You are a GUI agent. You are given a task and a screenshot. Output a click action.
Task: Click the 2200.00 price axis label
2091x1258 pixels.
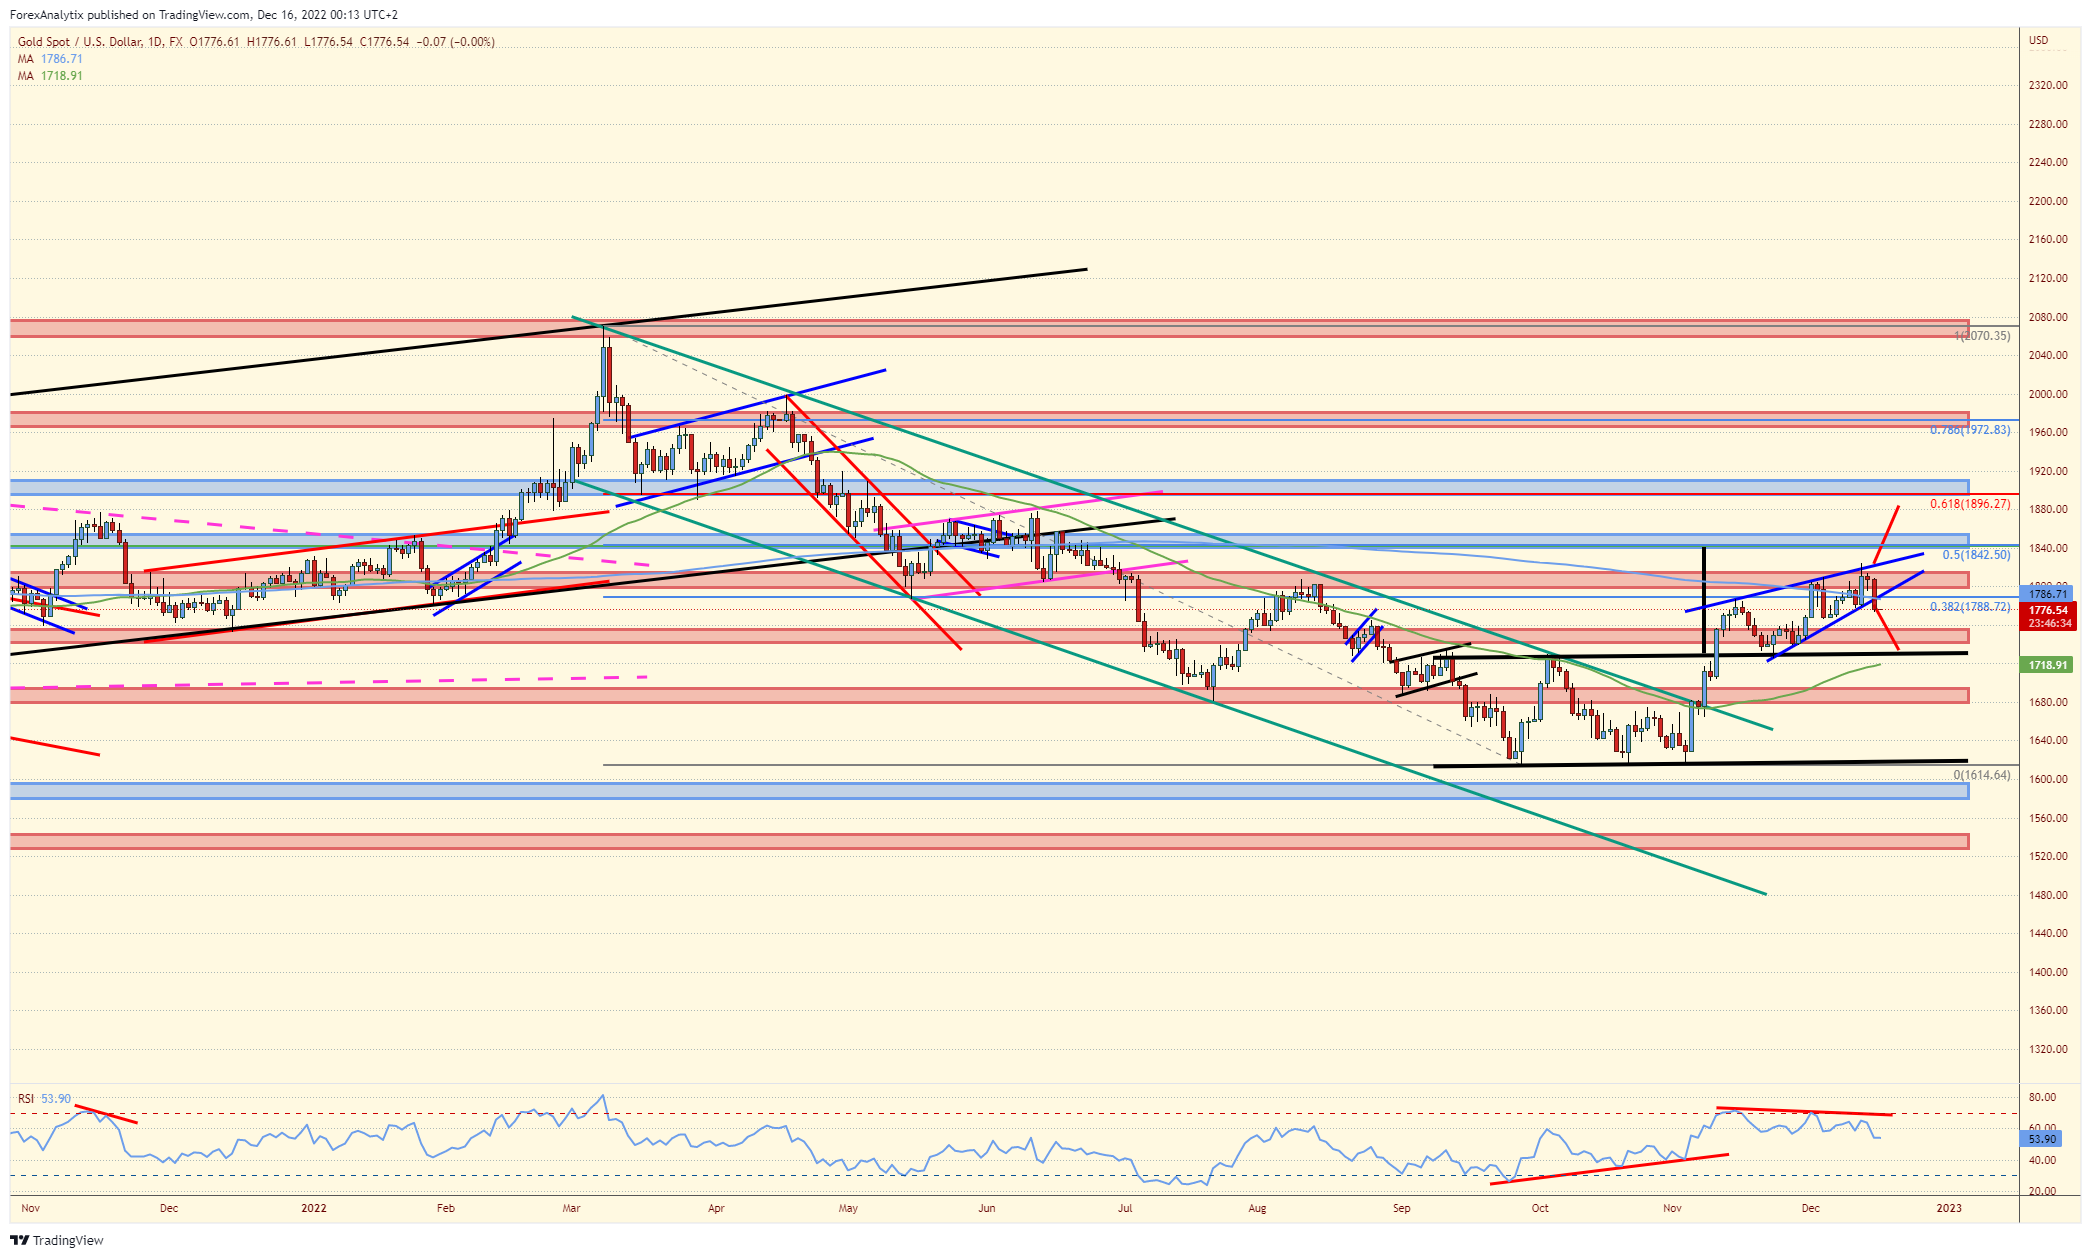pos(2047,201)
